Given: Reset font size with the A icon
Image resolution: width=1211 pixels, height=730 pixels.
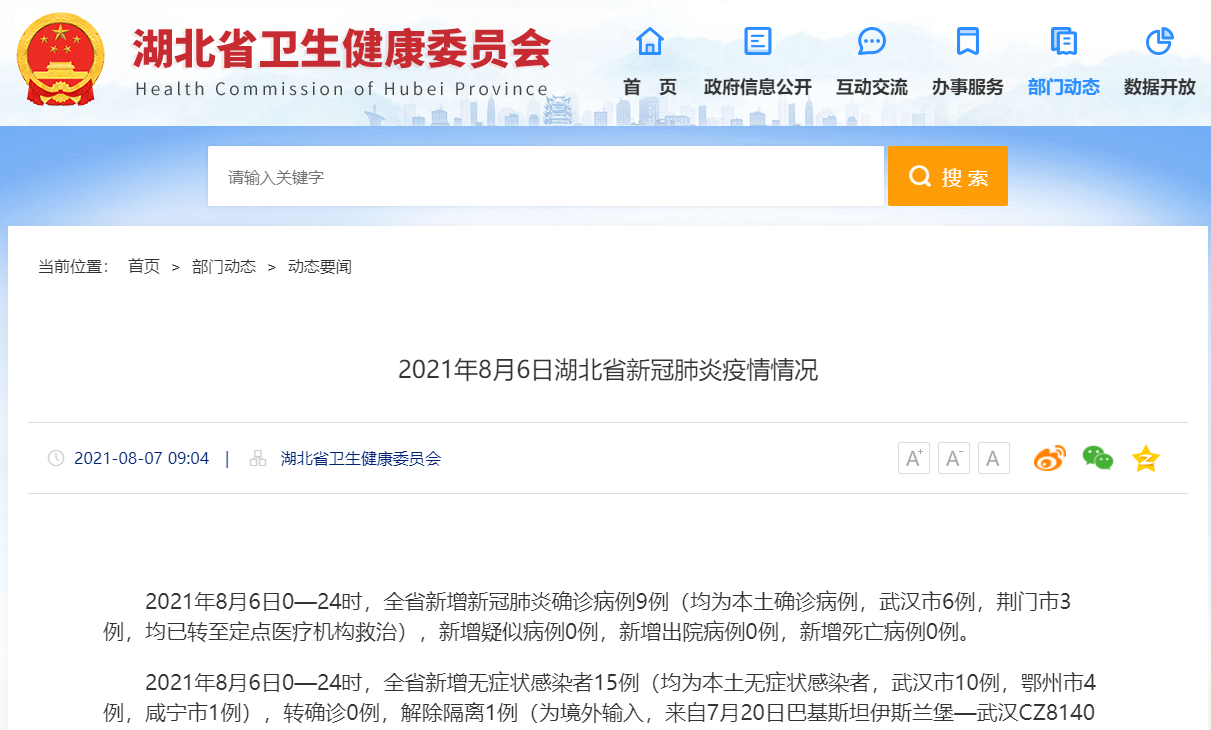Looking at the screenshot, I should coord(992,458).
